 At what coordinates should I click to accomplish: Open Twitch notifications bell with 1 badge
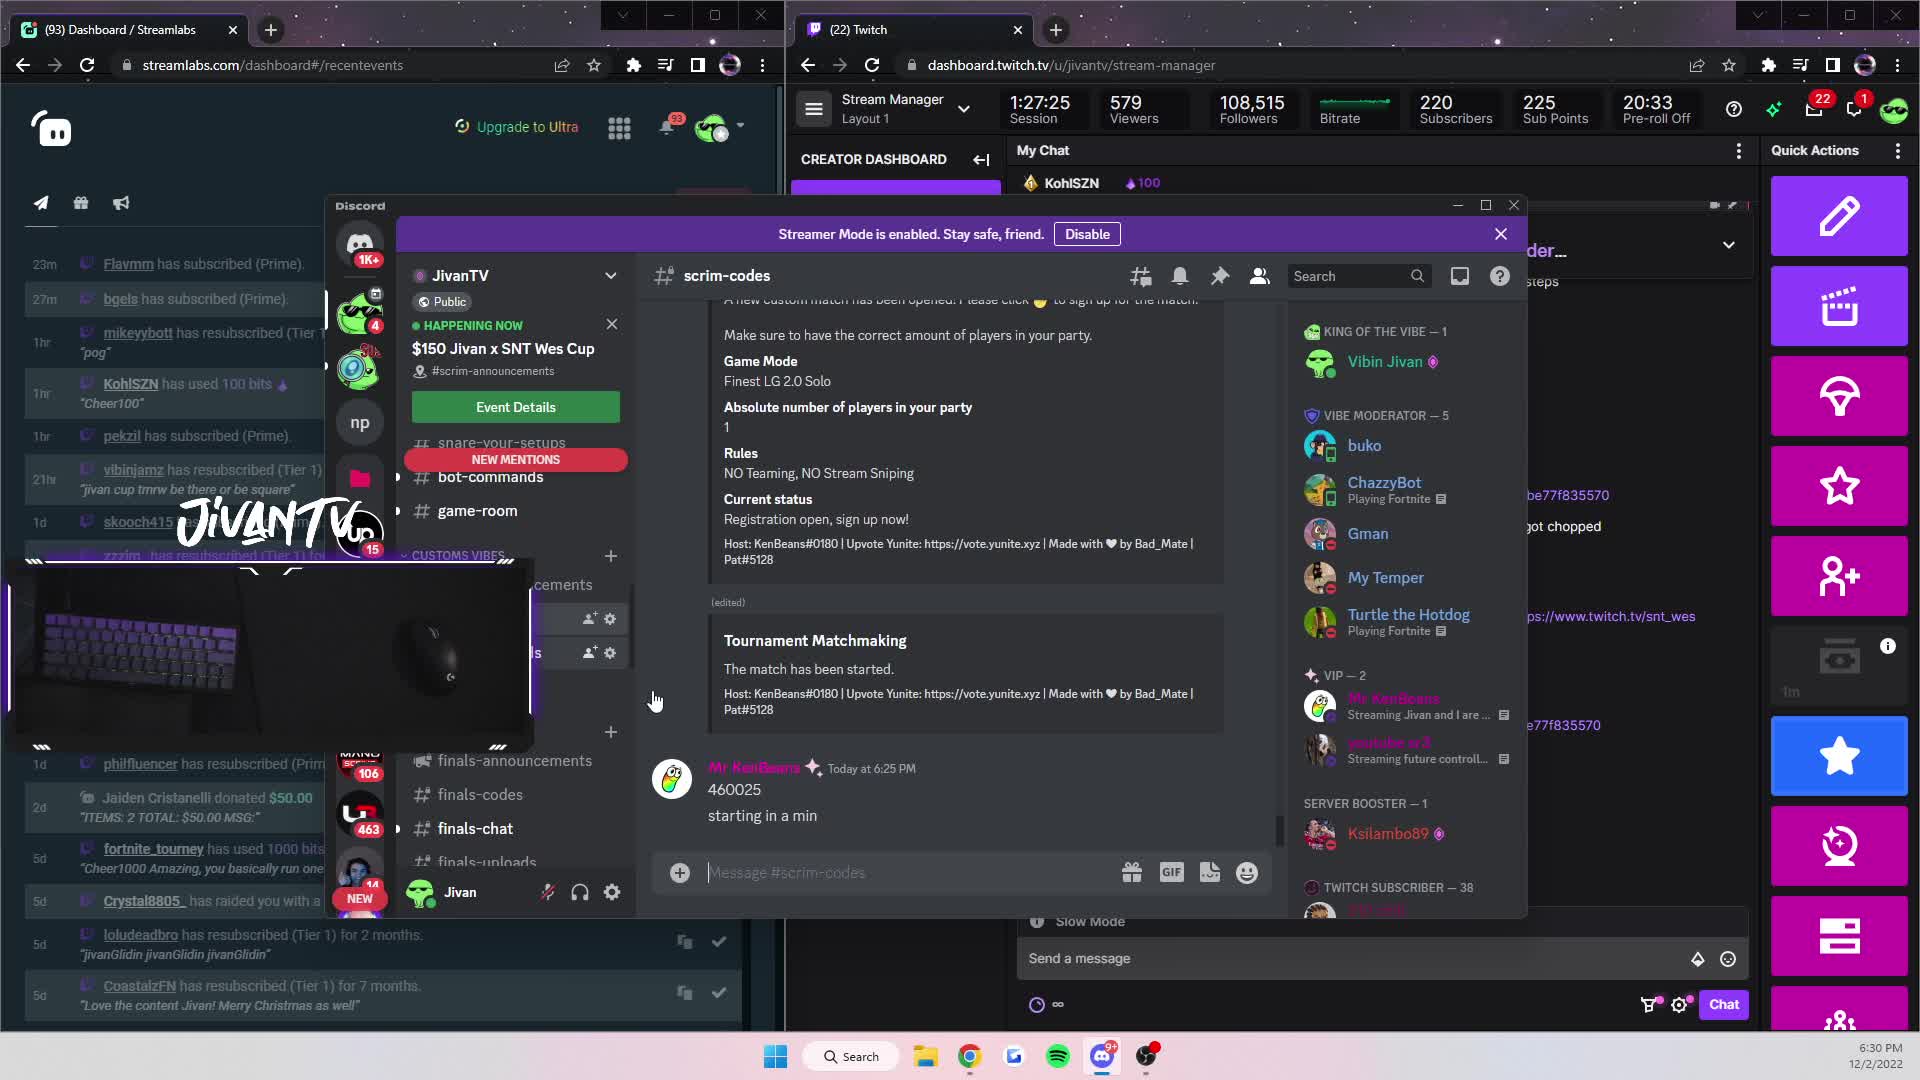pyautogui.click(x=1856, y=108)
